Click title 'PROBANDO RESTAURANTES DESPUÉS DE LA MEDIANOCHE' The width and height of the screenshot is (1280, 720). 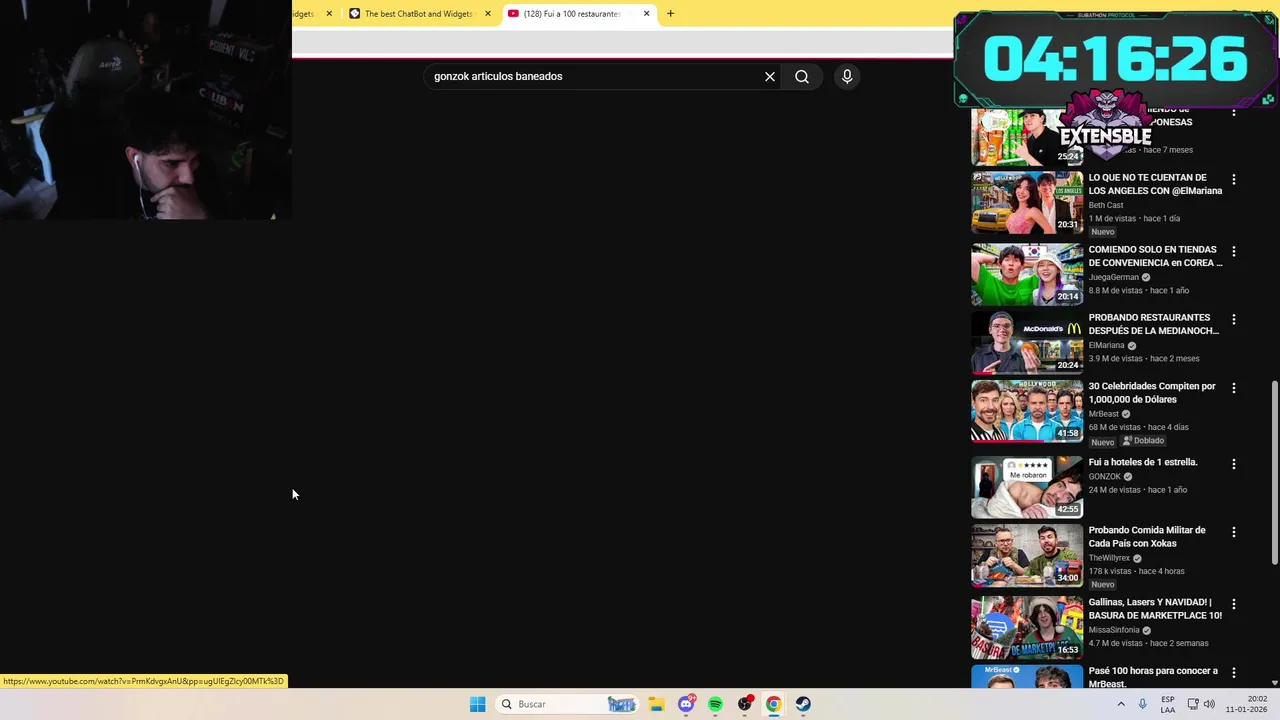(1154, 324)
